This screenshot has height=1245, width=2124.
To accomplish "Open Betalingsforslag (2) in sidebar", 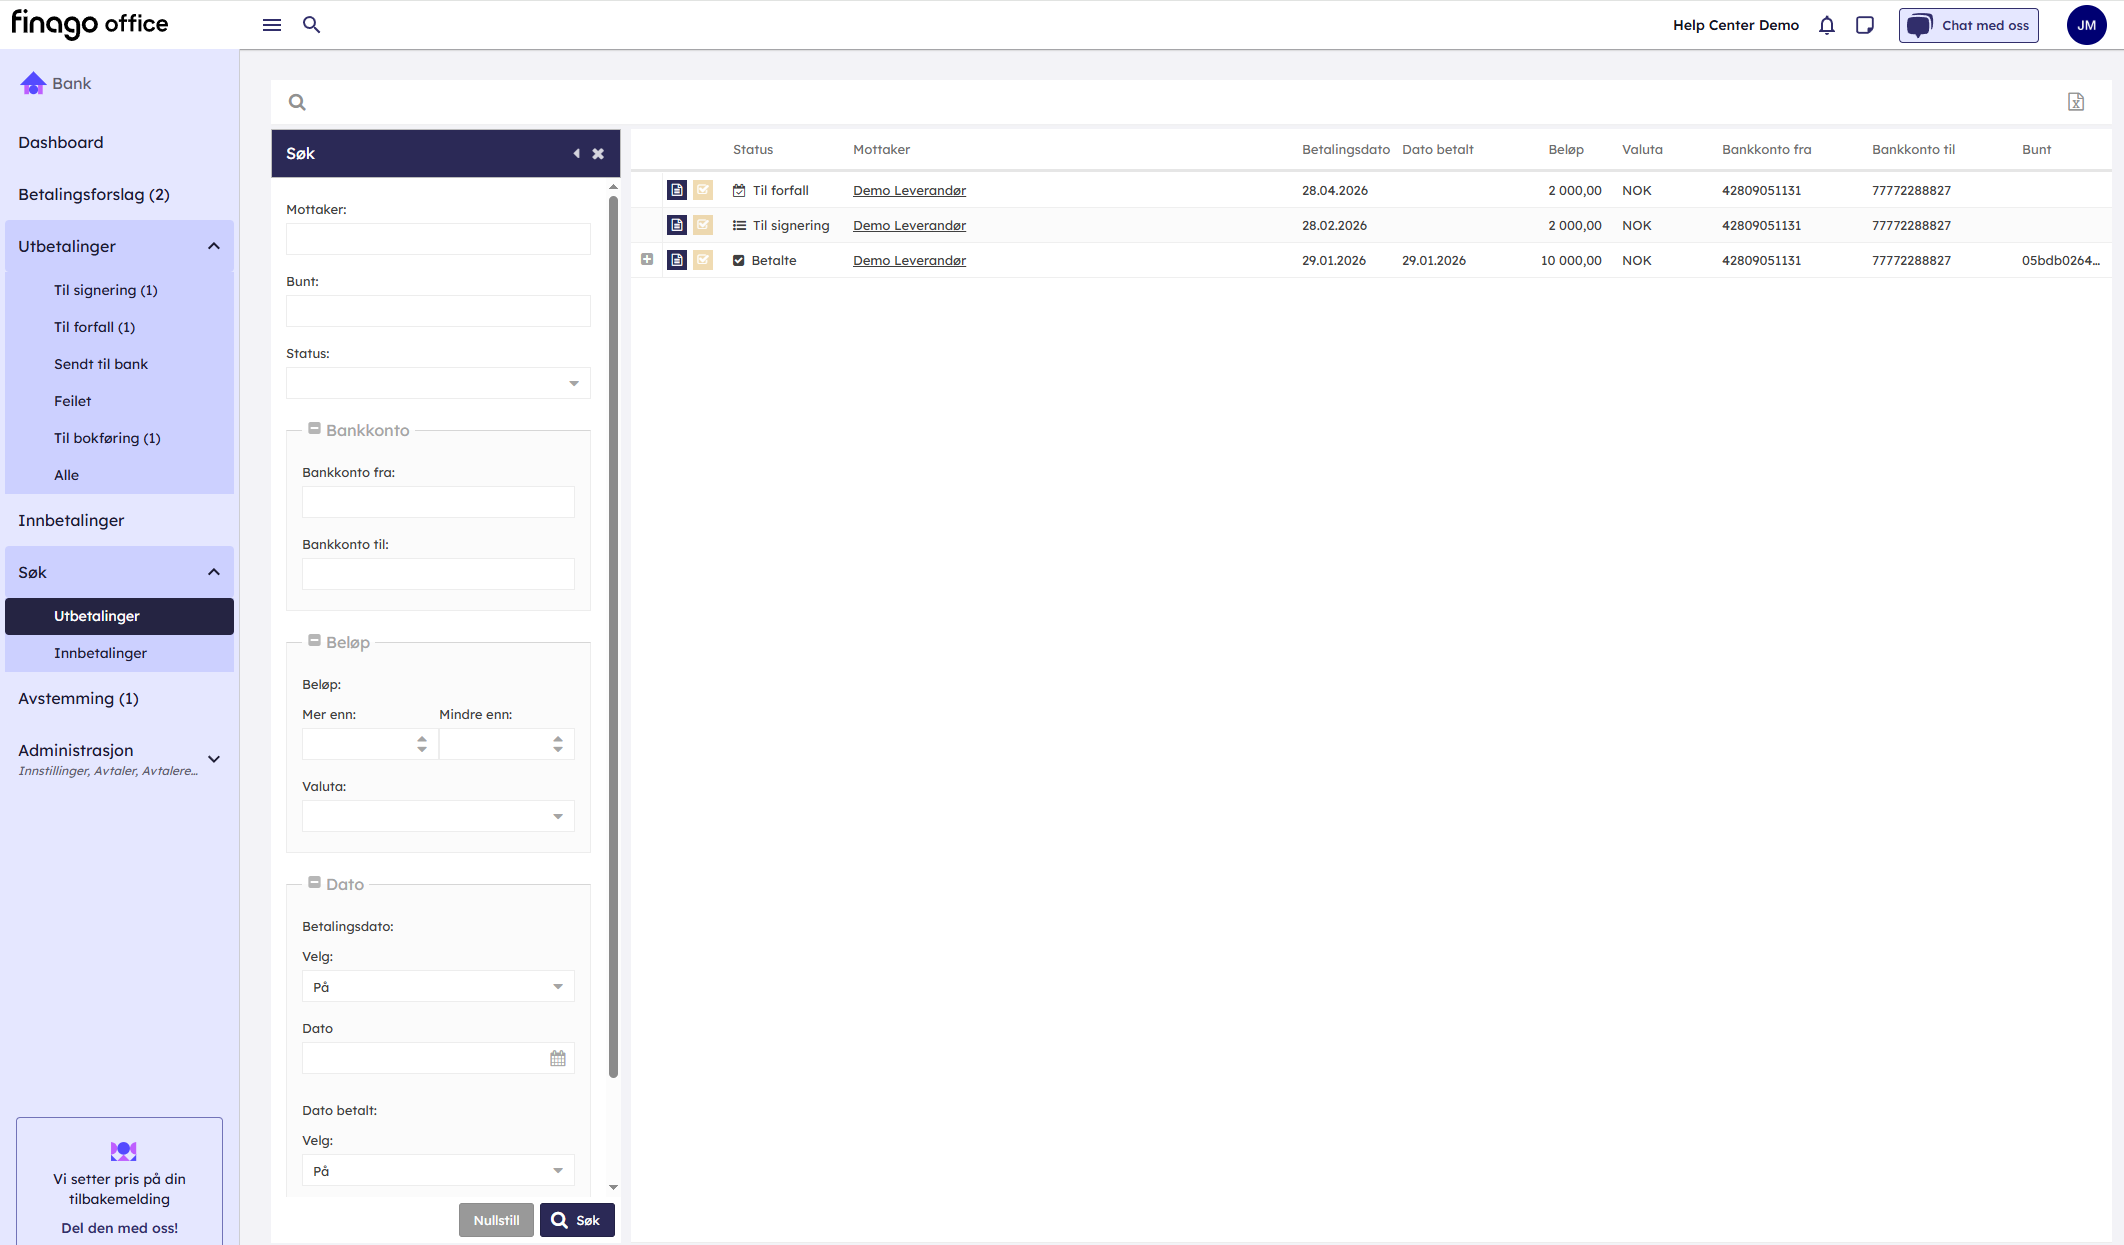I will click(94, 194).
